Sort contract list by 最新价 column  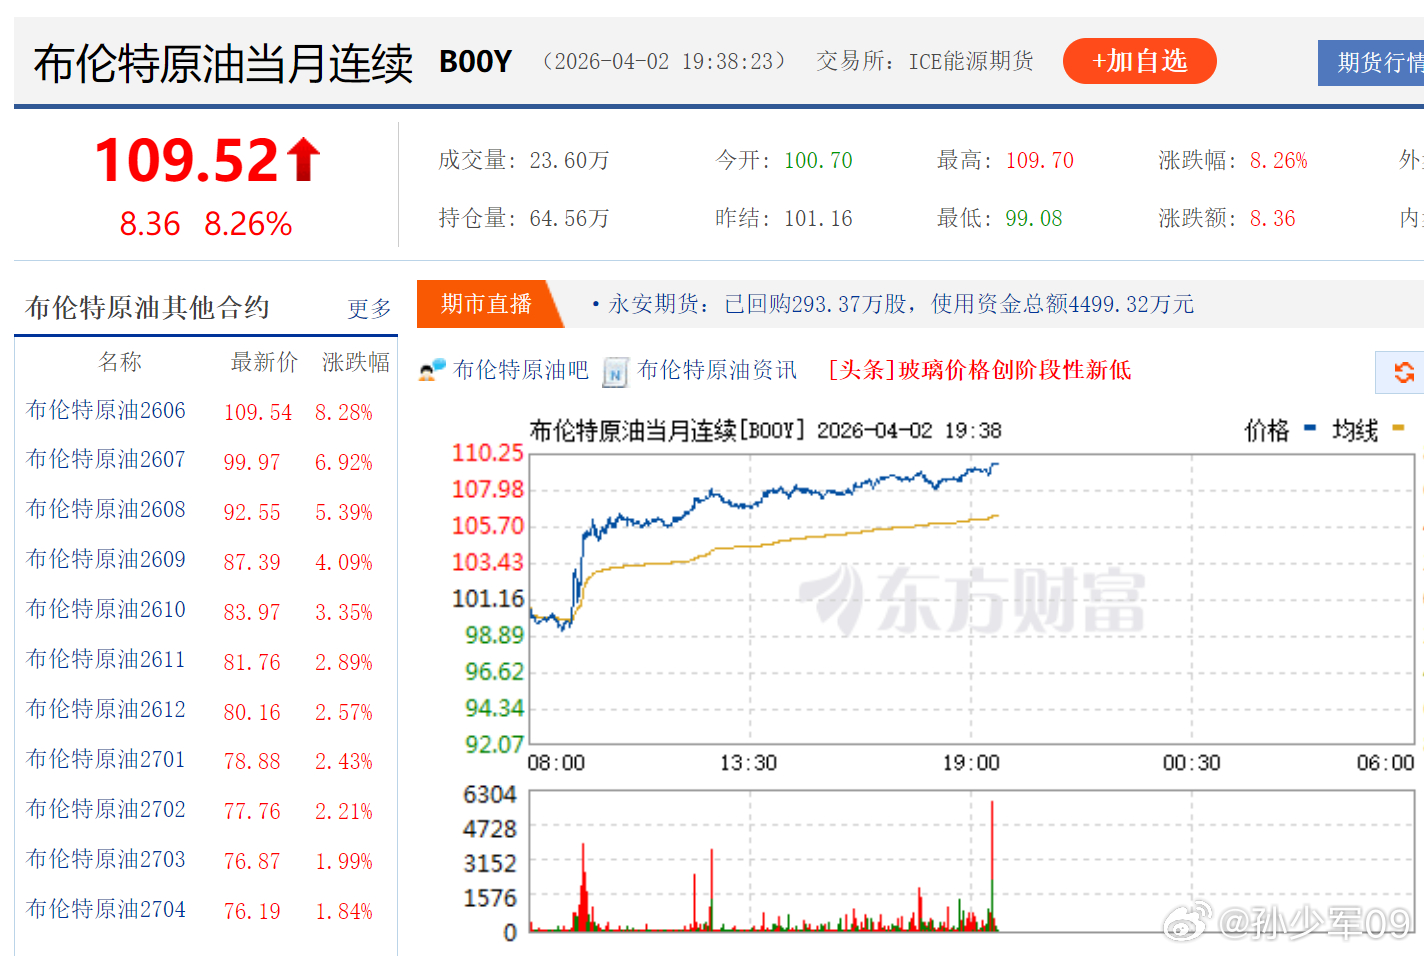264,362
